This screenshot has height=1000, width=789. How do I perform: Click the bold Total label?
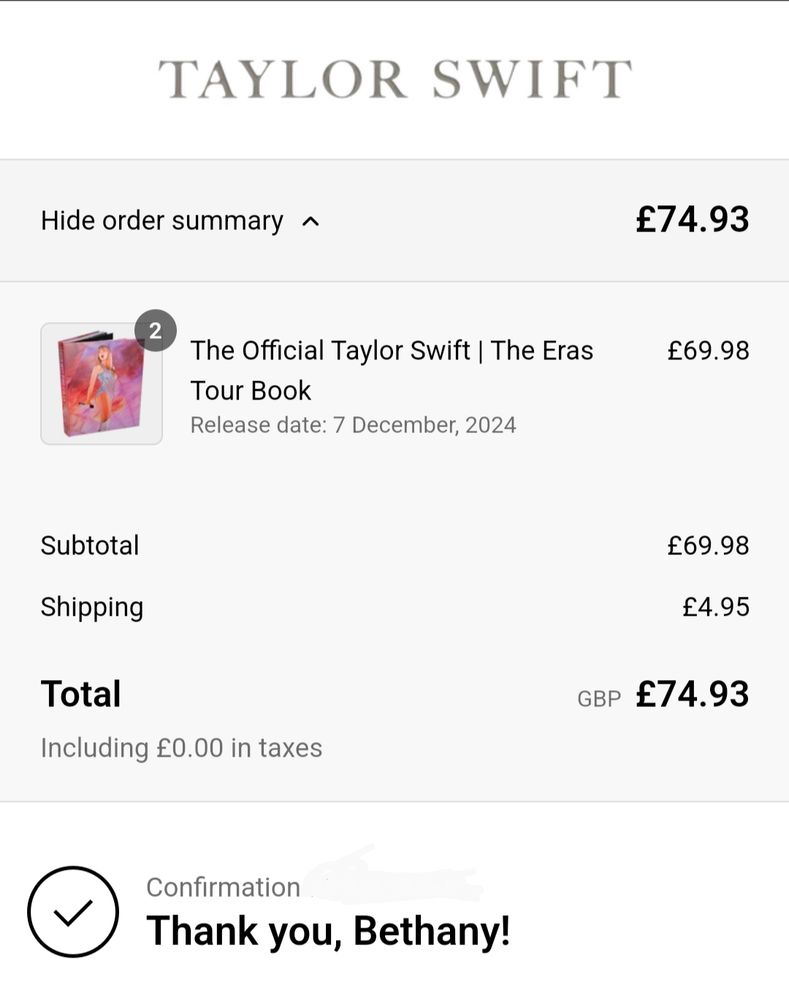pyautogui.click(x=81, y=694)
